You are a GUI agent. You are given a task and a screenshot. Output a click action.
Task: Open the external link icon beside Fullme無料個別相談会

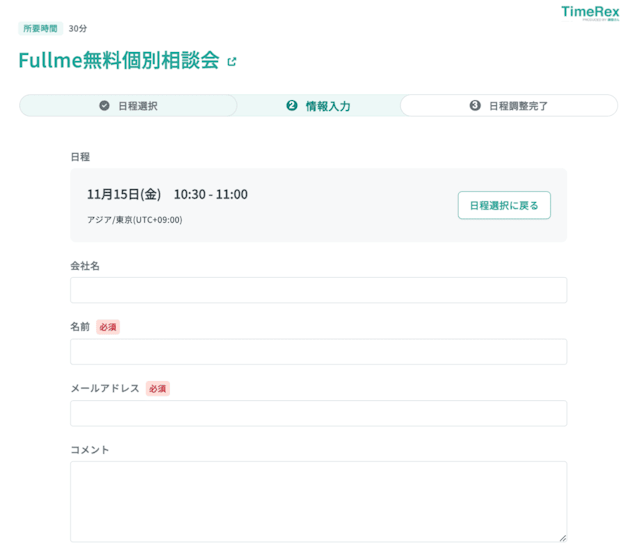[232, 62]
